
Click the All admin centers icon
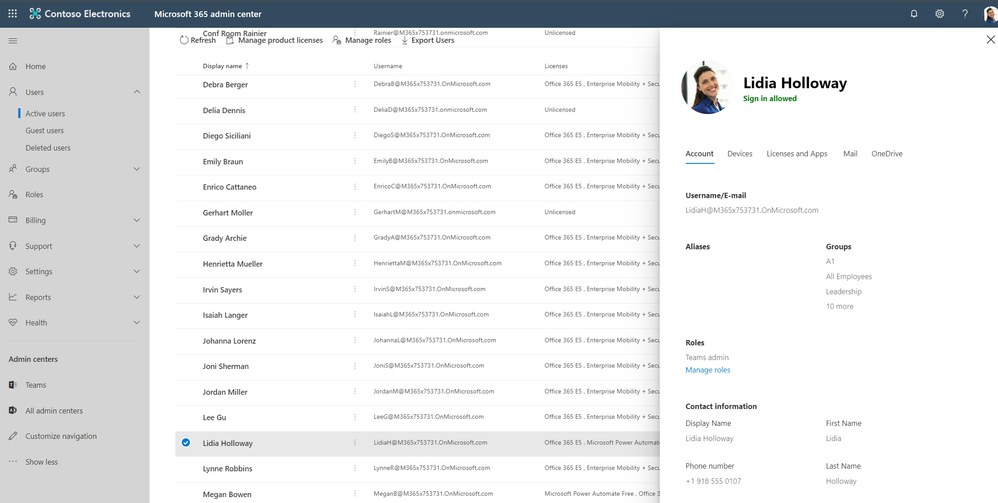[x=13, y=411]
